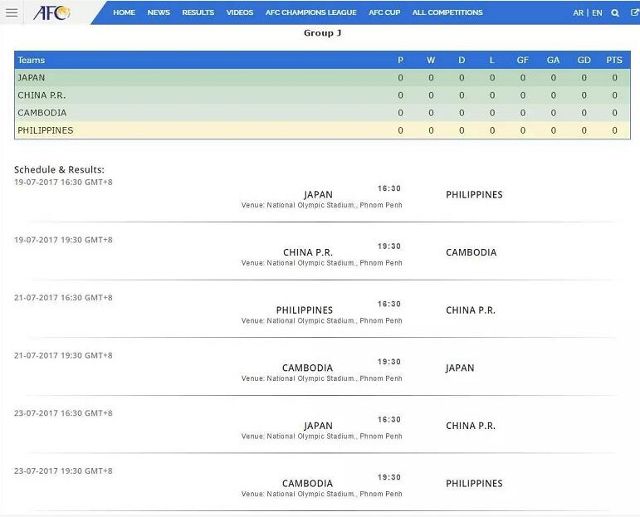Screen dimensions: 640x517
Task: Click CAMBODIA opposing China P.R. on 19-07
Action: pyautogui.click(x=471, y=253)
